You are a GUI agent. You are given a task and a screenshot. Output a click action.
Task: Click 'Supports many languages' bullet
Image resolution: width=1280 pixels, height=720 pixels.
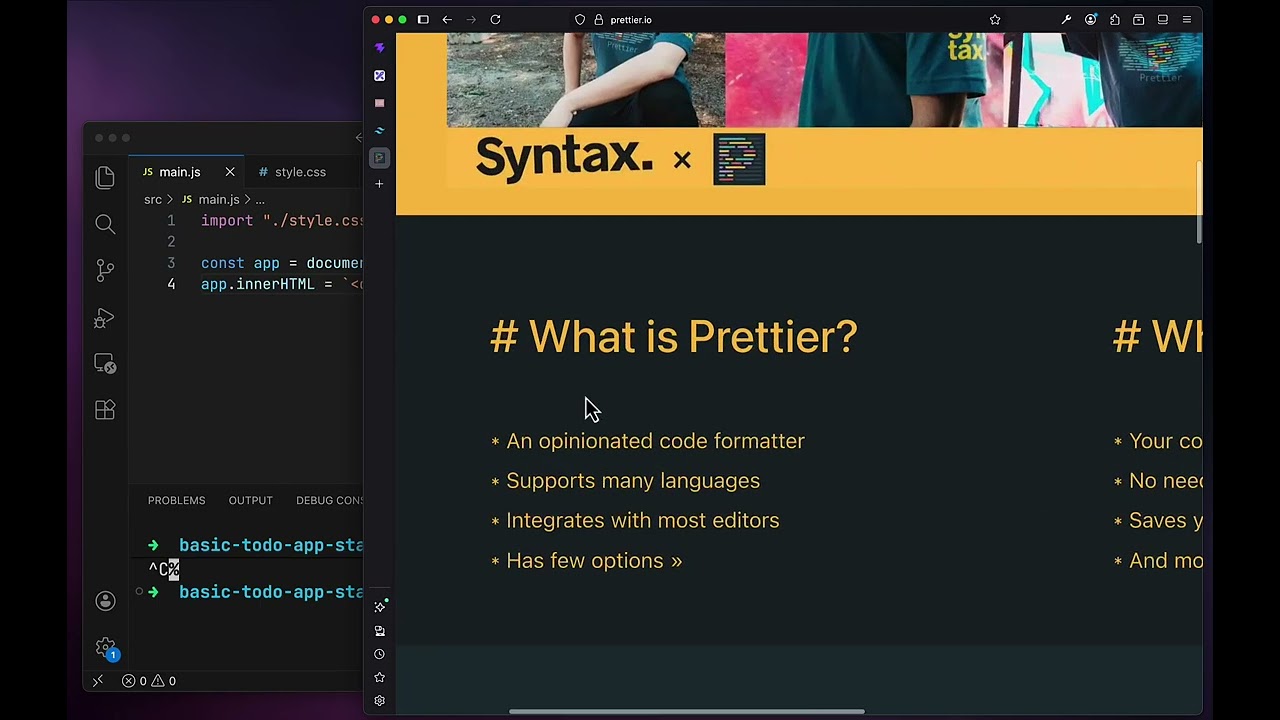(633, 481)
